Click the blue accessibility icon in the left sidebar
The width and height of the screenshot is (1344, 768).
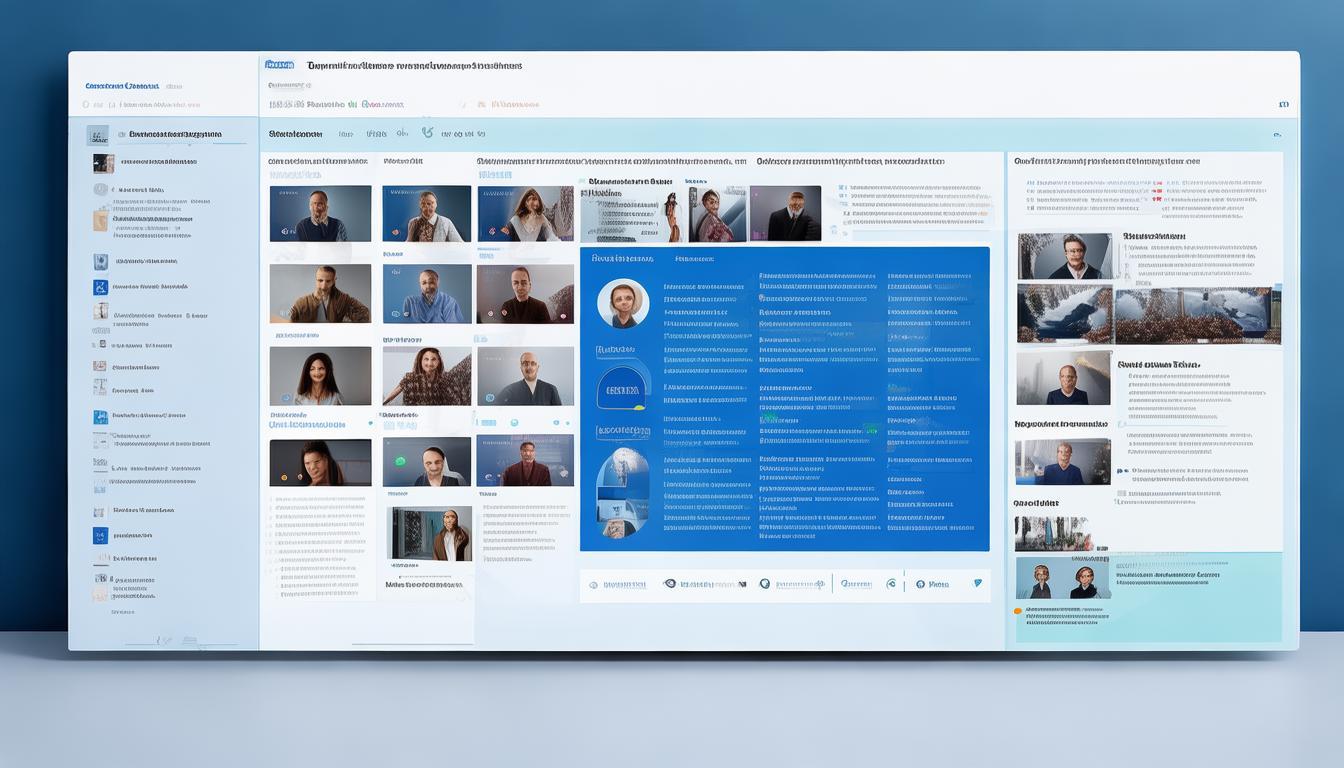100,287
